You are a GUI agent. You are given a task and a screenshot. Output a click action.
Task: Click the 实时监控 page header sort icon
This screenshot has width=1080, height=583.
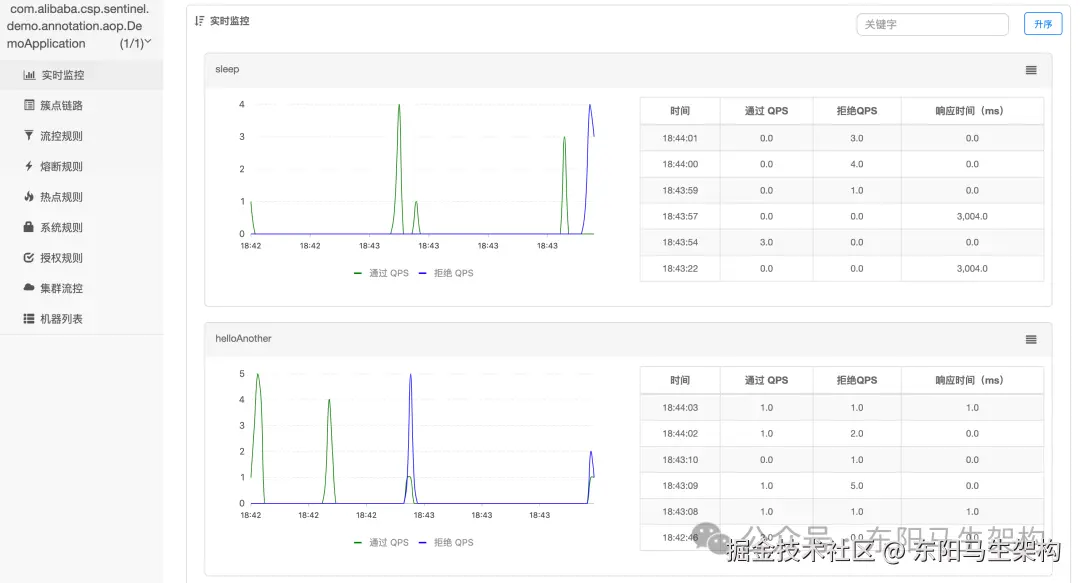(200, 21)
